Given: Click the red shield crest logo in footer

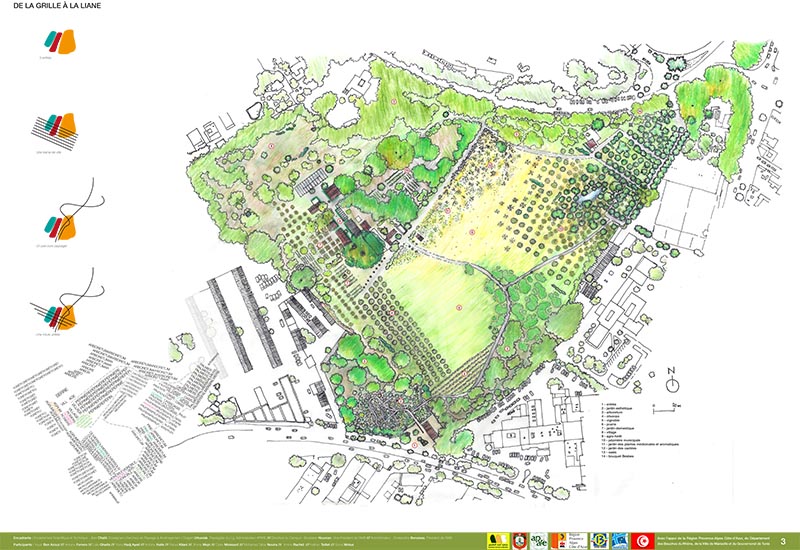Looking at the screenshot, I should click(519, 541).
